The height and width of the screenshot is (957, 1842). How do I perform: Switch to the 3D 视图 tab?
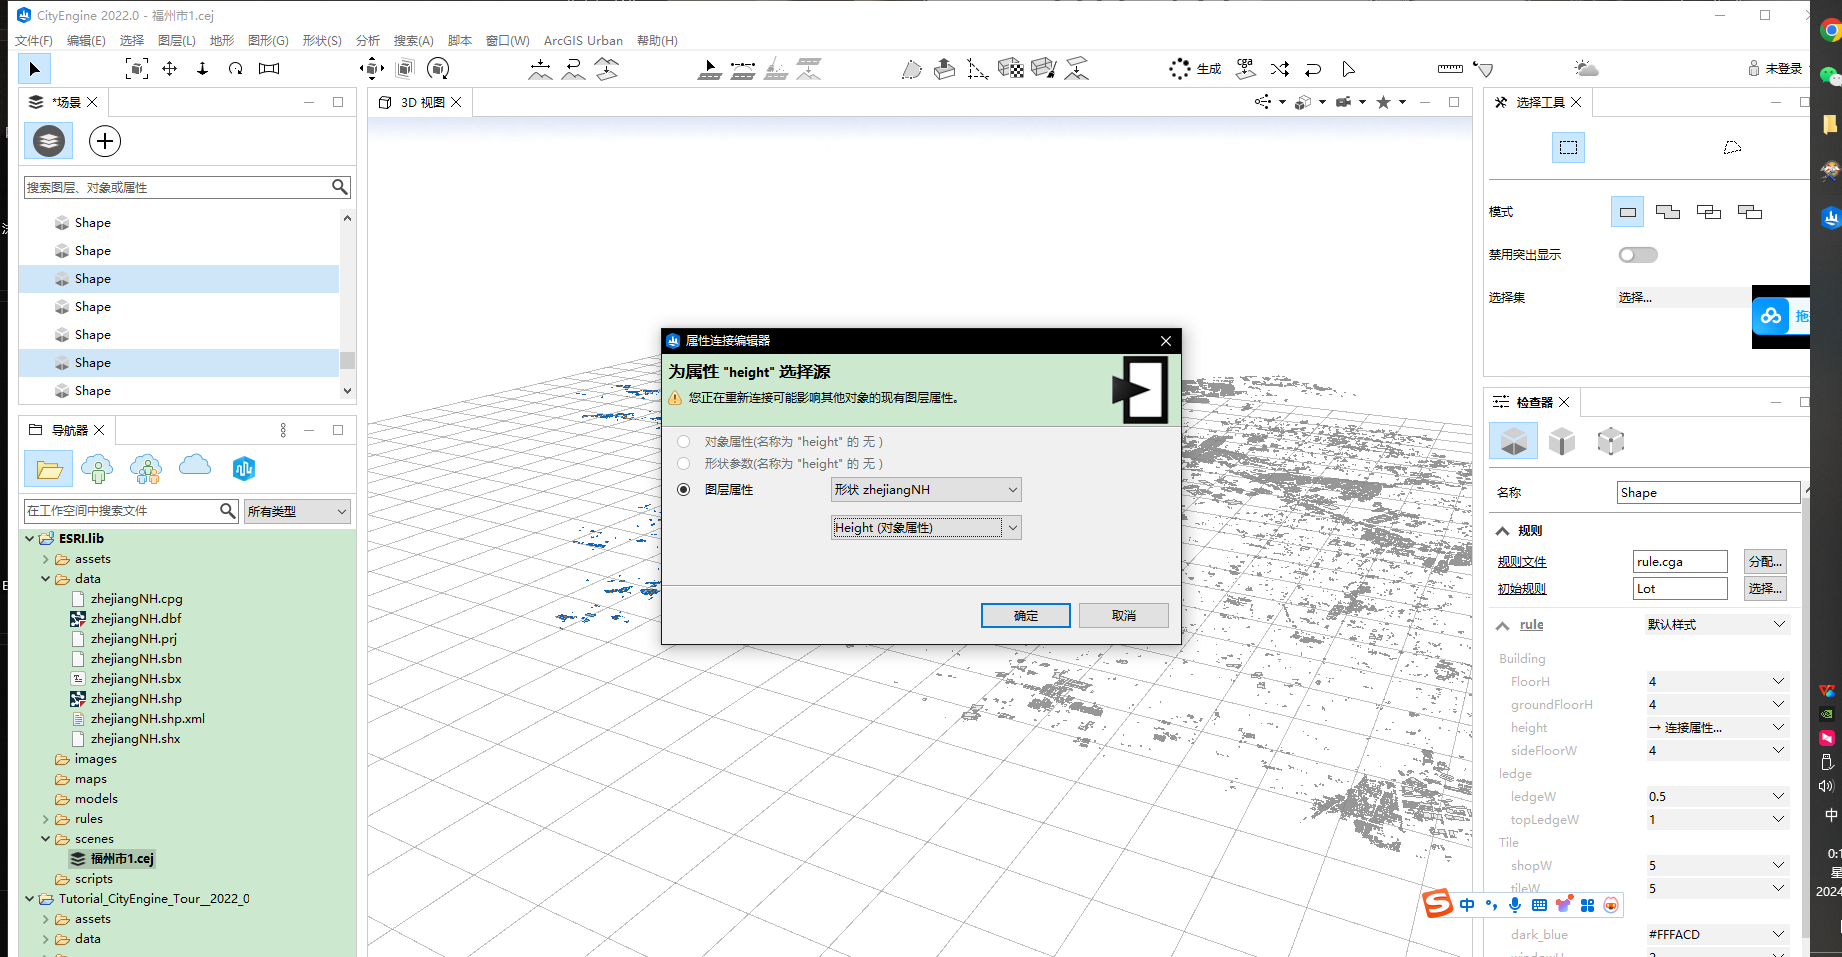pos(420,101)
